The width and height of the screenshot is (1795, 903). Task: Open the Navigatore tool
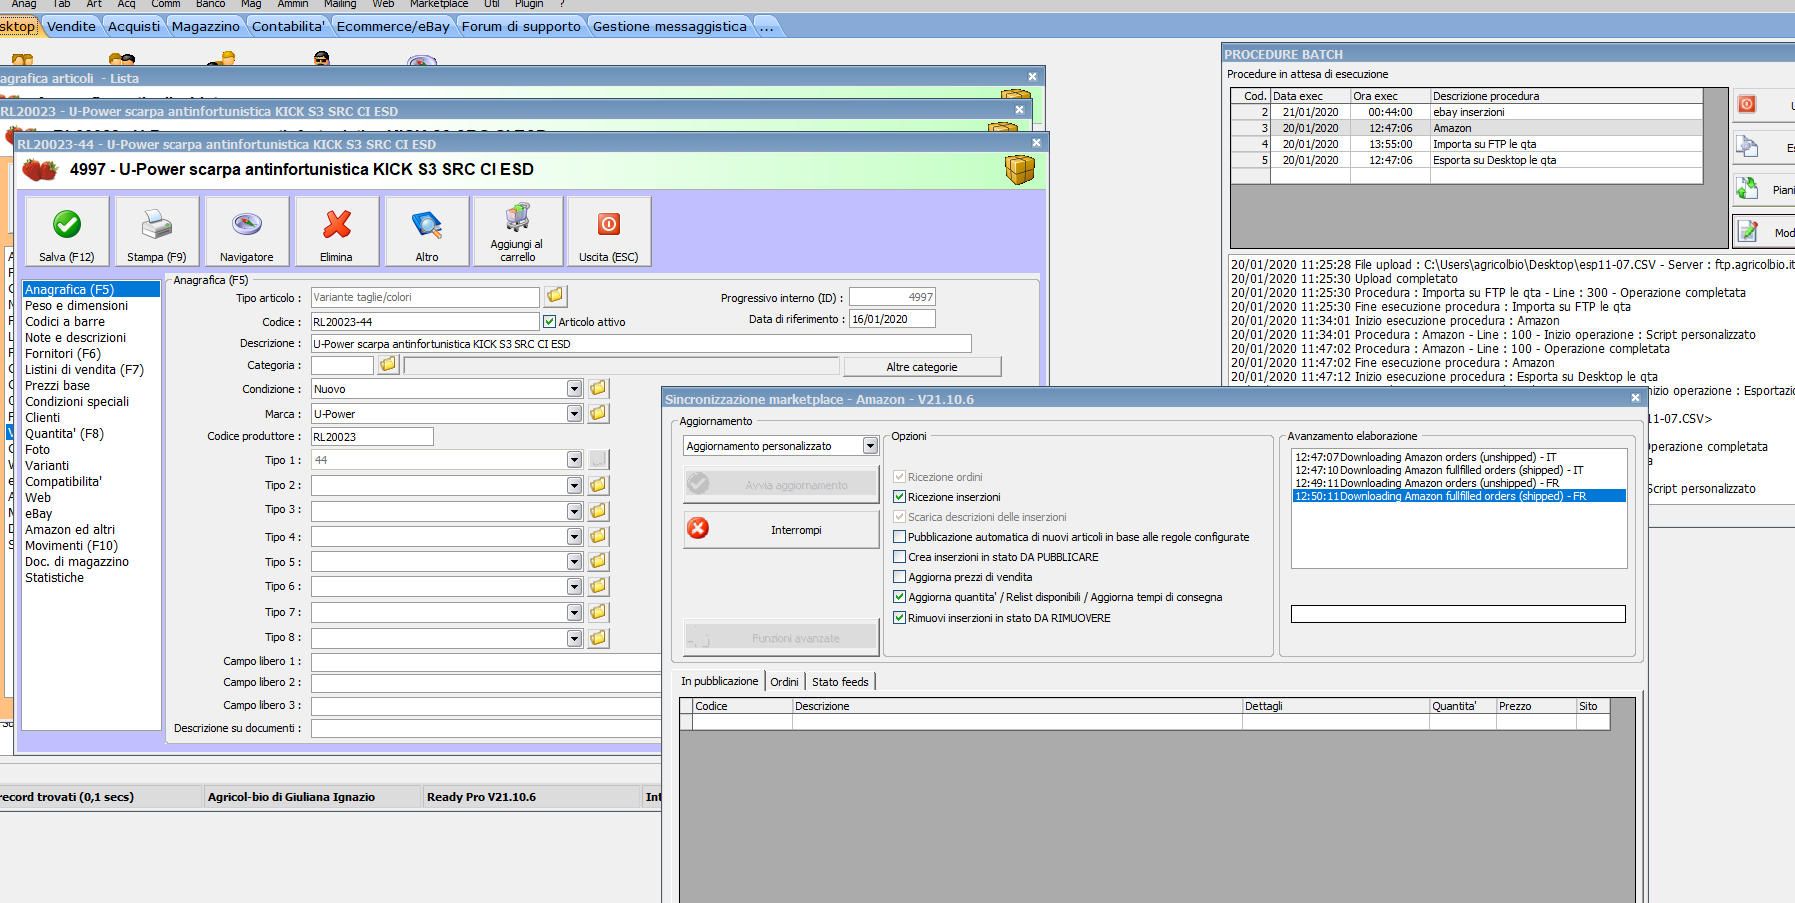tap(247, 231)
